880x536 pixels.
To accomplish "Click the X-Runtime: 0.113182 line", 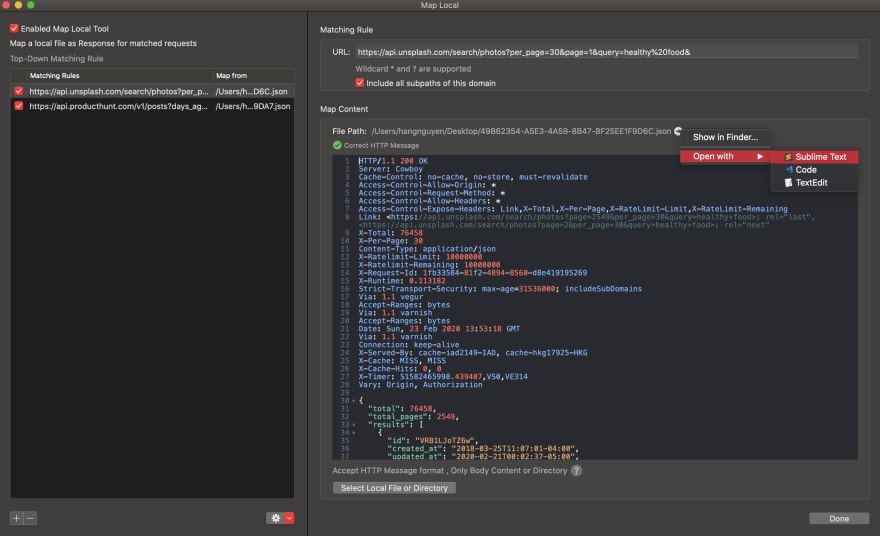I will [x=402, y=281].
